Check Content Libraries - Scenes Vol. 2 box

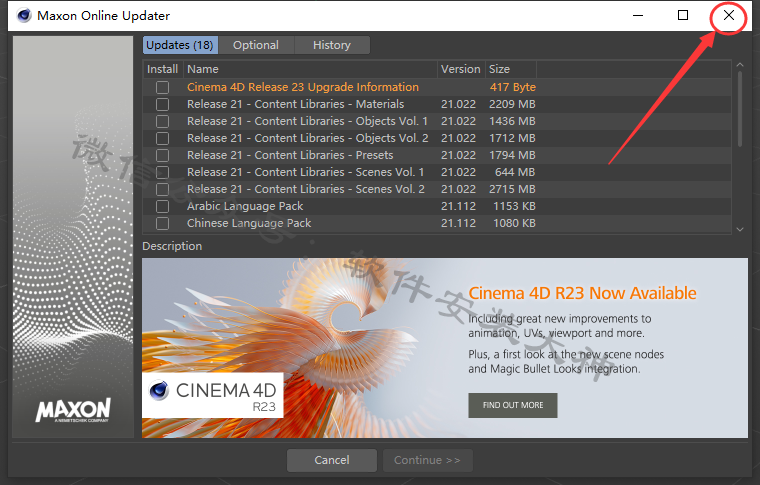click(162, 189)
